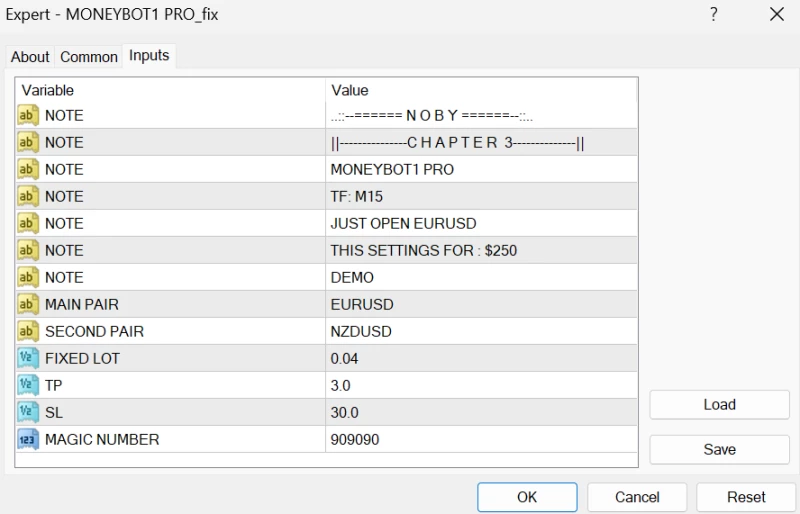Click the string icon beside MAIN PAIR
The width and height of the screenshot is (800, 514).
click(28, 304)
